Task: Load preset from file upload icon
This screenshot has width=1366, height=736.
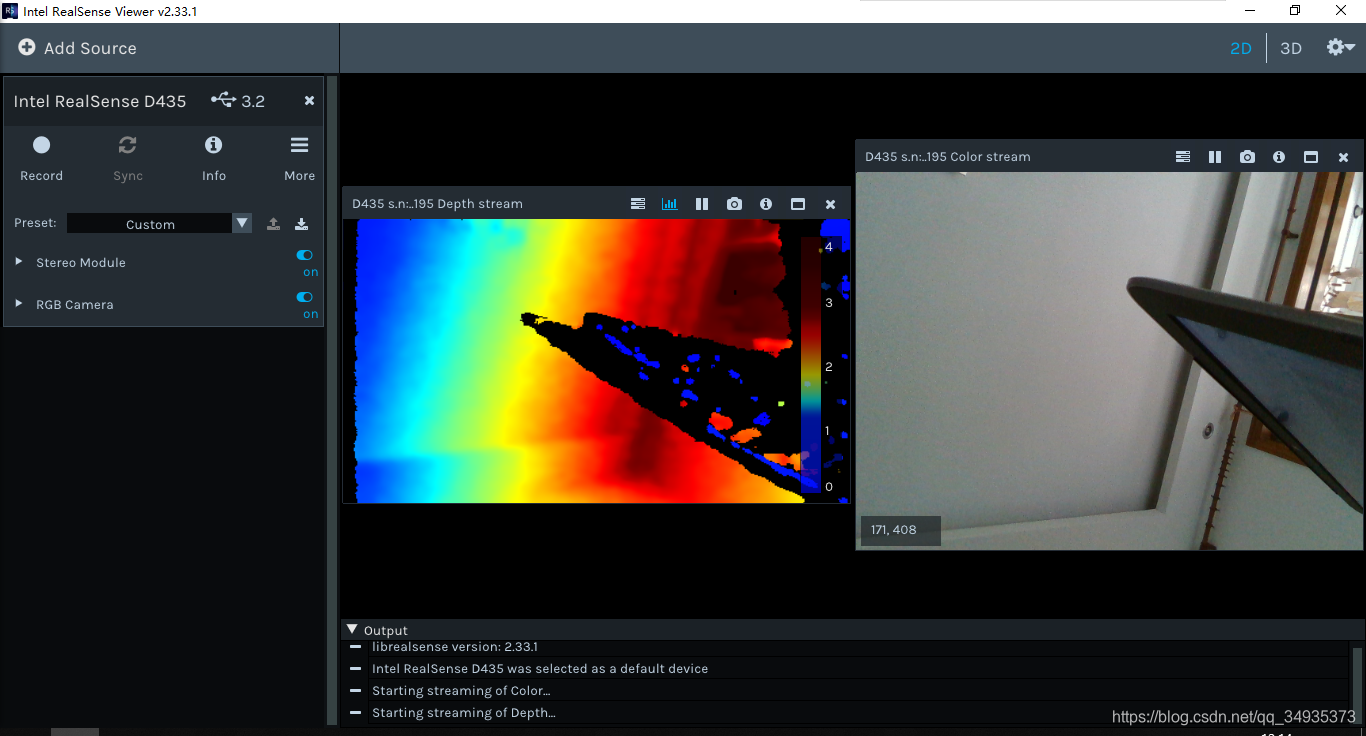Action: (x=273, y=224)
